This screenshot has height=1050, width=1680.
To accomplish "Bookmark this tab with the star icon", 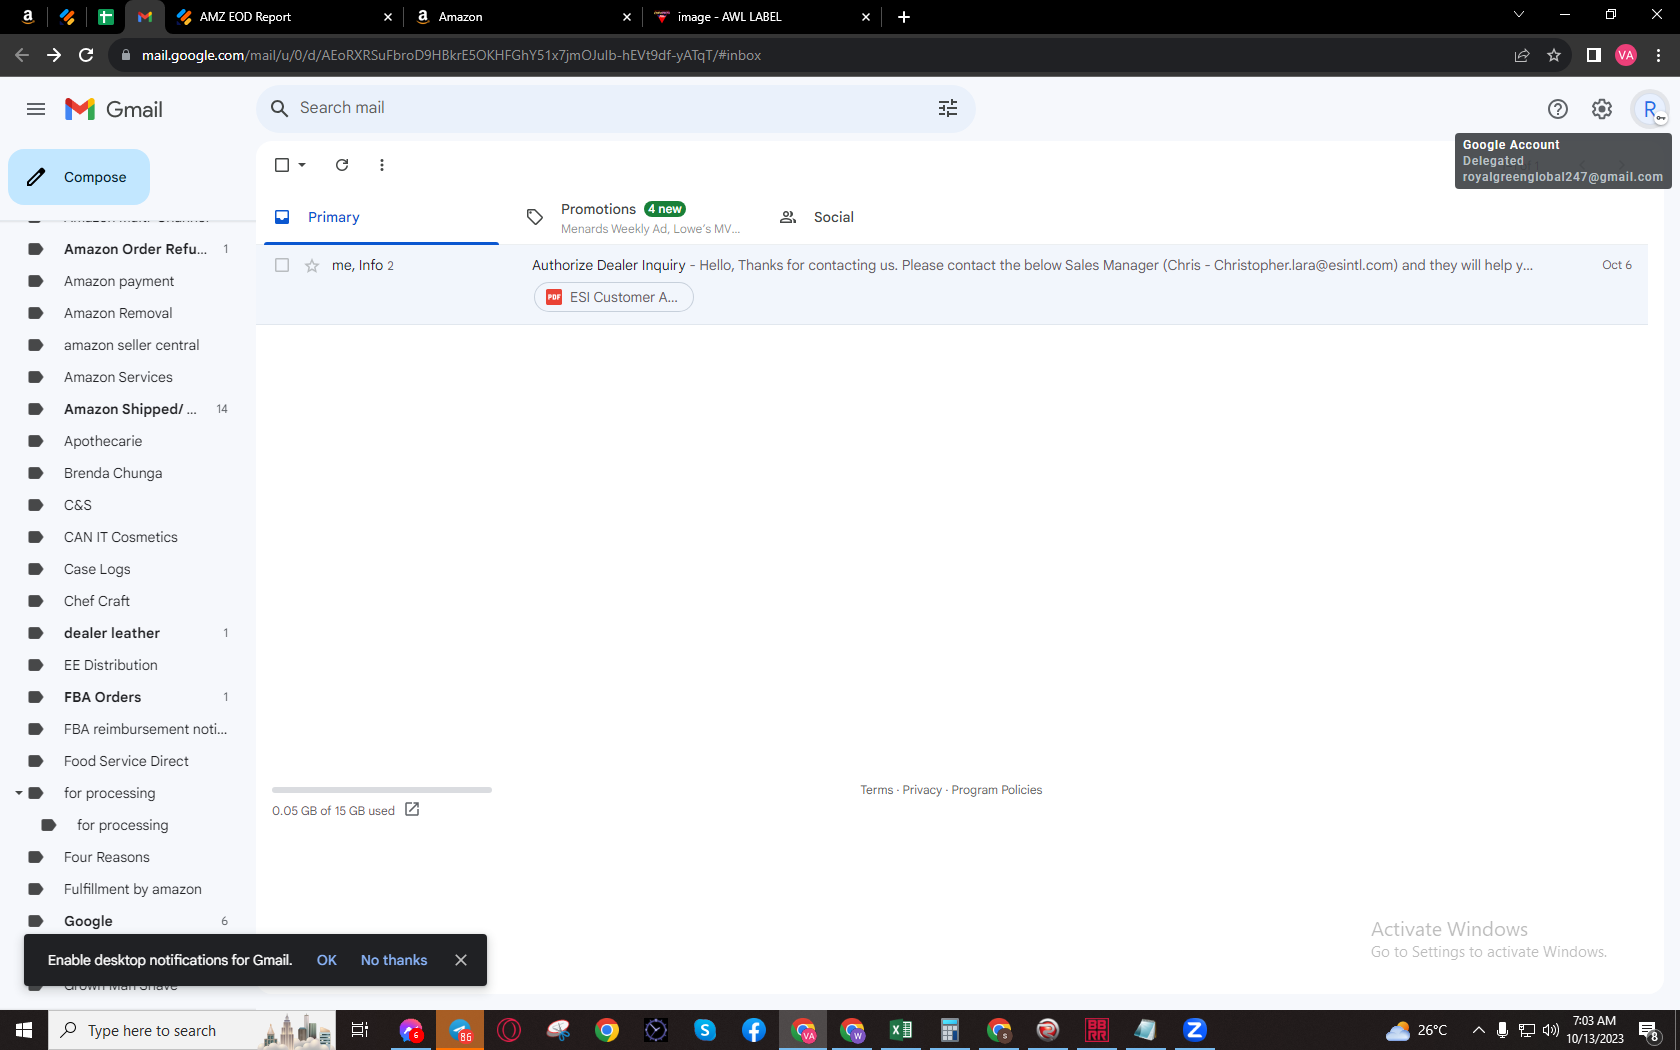I will coord(1554,55).
